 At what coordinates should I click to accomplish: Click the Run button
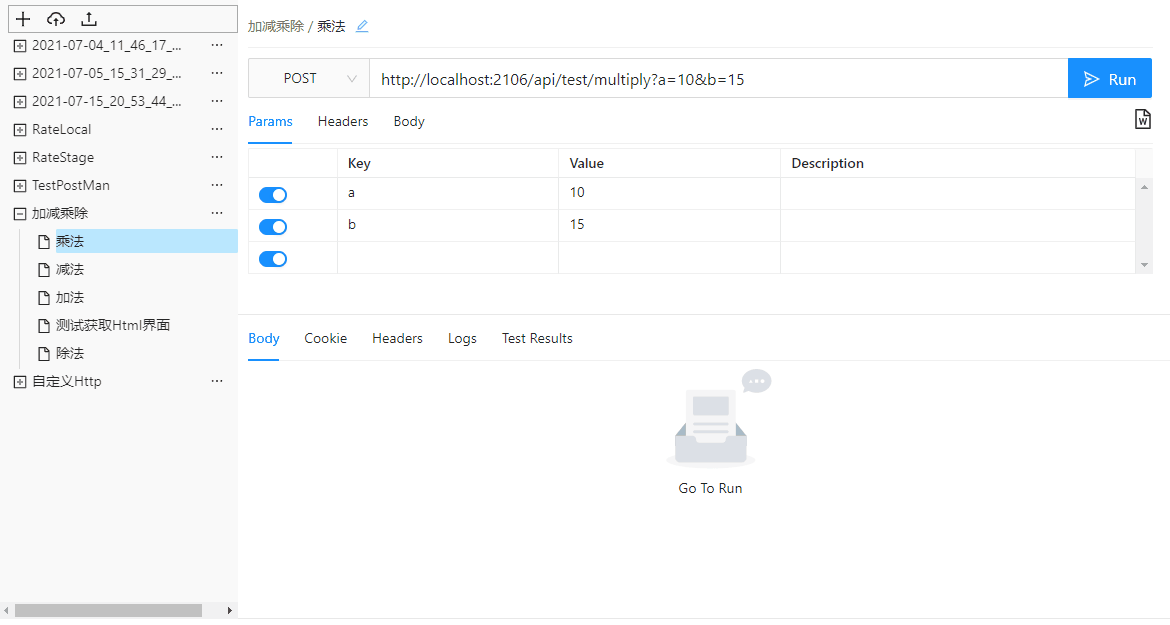(x=1110, y=78)
